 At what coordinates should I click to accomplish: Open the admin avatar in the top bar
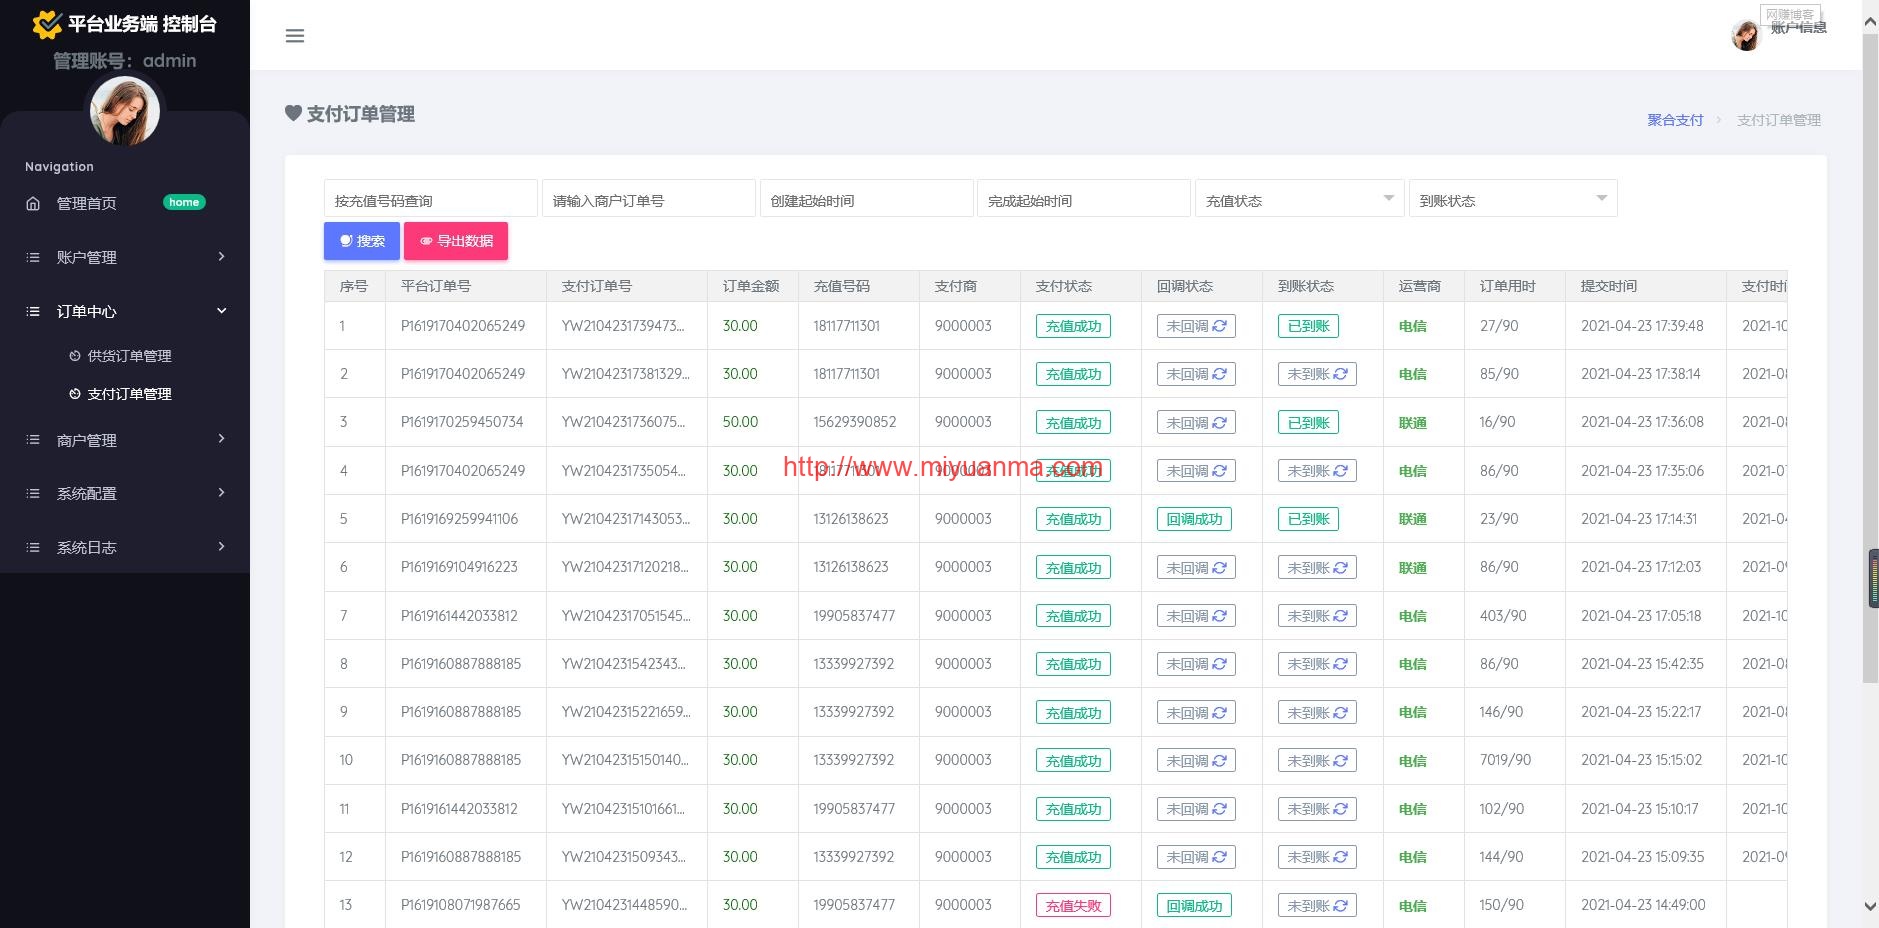click(1746, 36)
